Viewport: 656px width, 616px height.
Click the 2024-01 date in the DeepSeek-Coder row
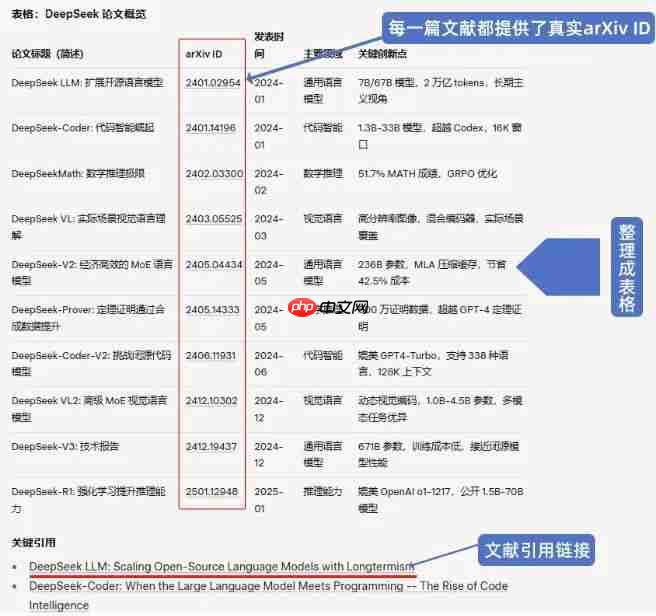point(269,136)
